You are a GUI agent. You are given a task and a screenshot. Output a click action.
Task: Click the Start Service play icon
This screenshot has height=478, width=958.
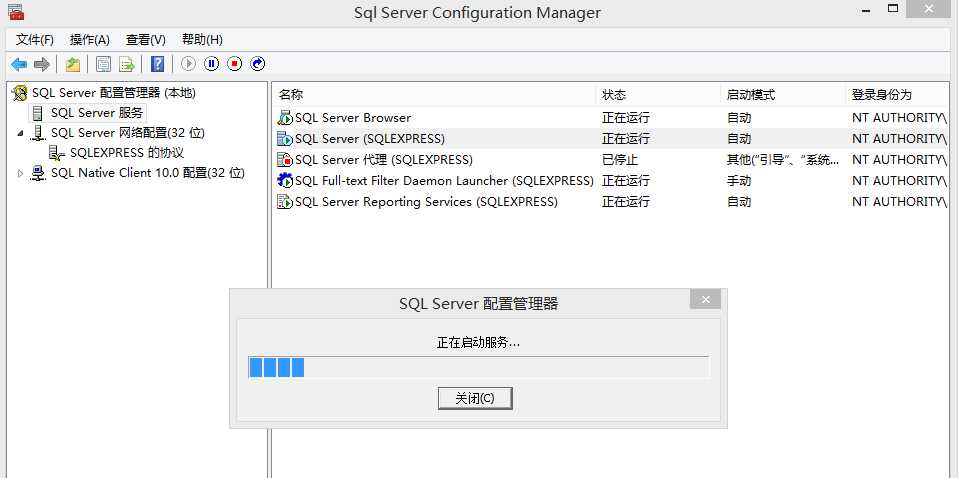[188, 64]
